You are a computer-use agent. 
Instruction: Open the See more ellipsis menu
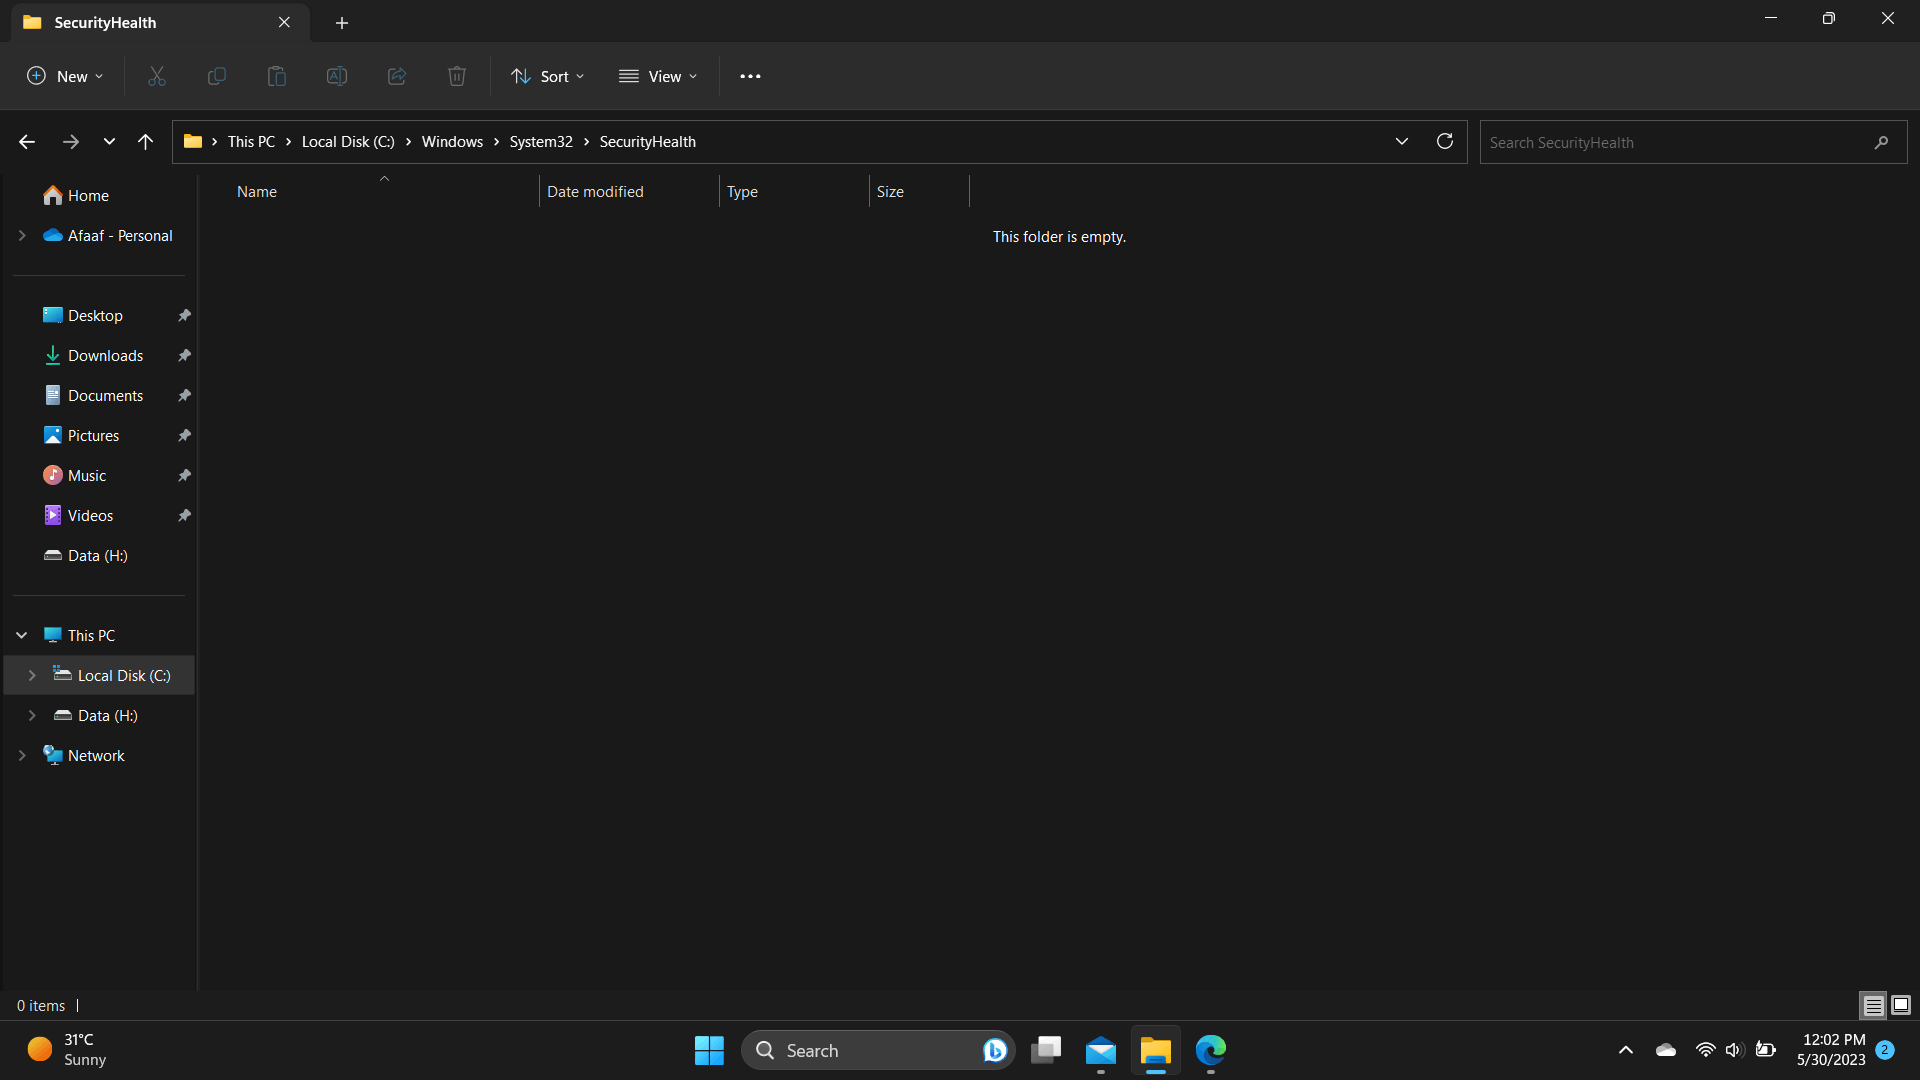[x=750, y=76]
